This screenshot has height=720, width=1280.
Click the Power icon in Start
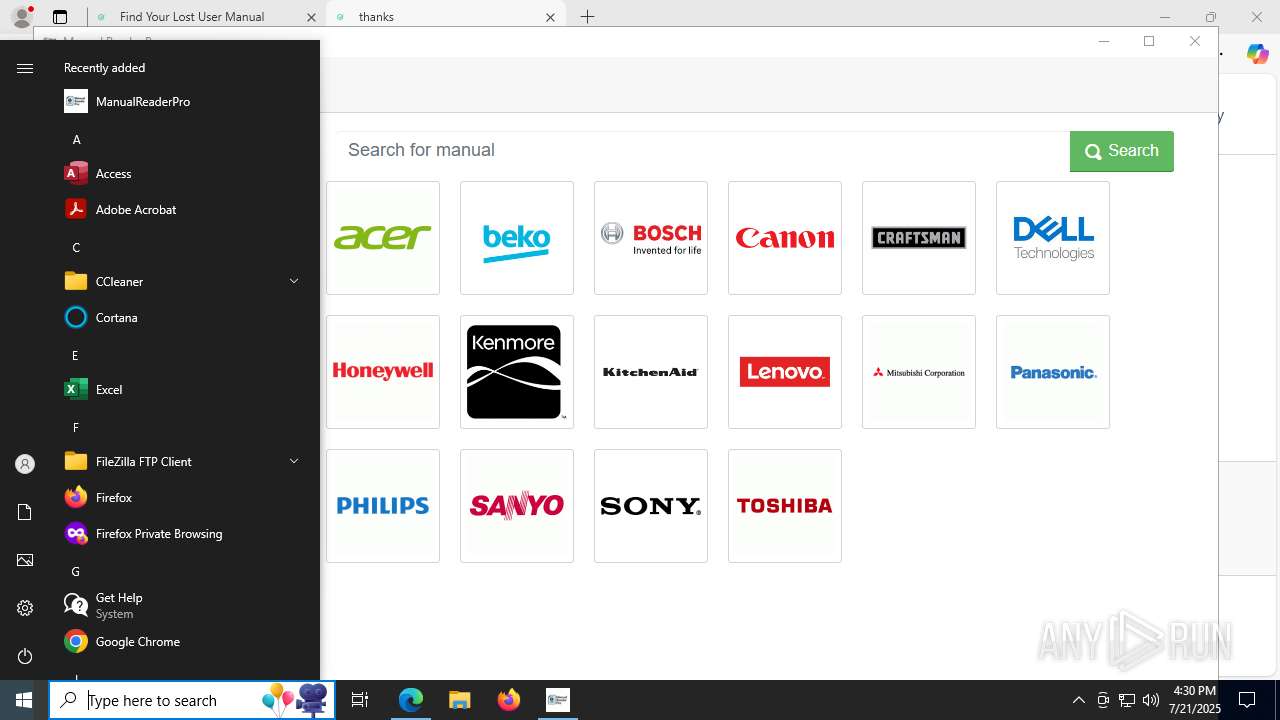tap(25, 656)
